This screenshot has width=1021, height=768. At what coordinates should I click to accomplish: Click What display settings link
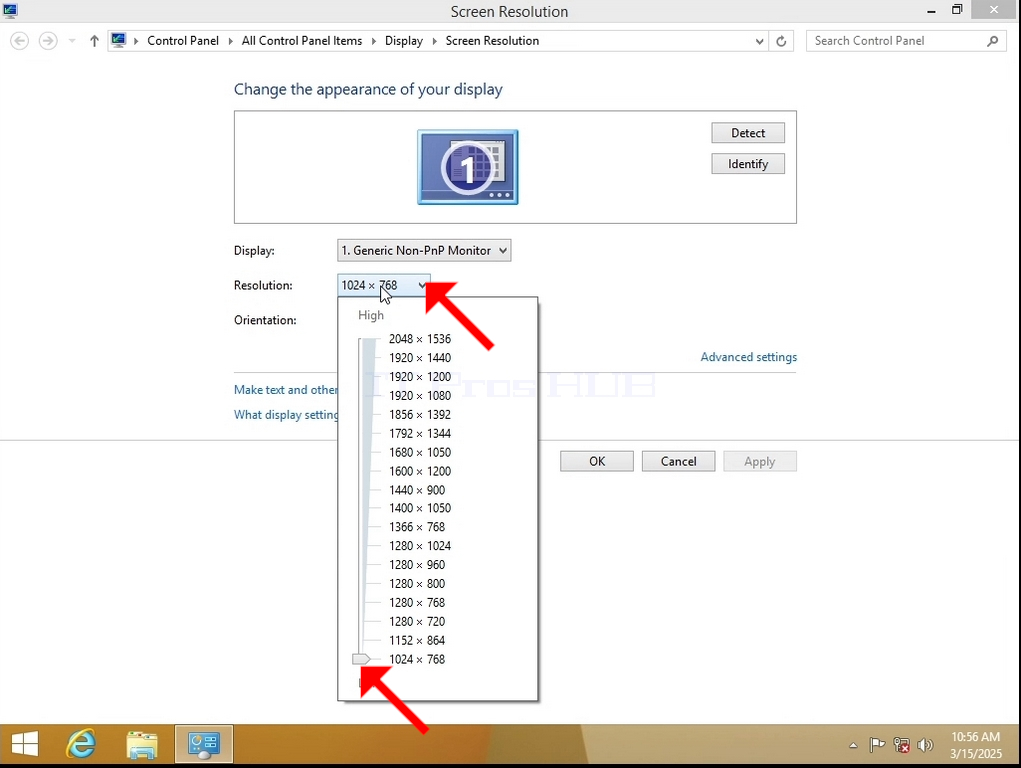[x=286, y=415]
